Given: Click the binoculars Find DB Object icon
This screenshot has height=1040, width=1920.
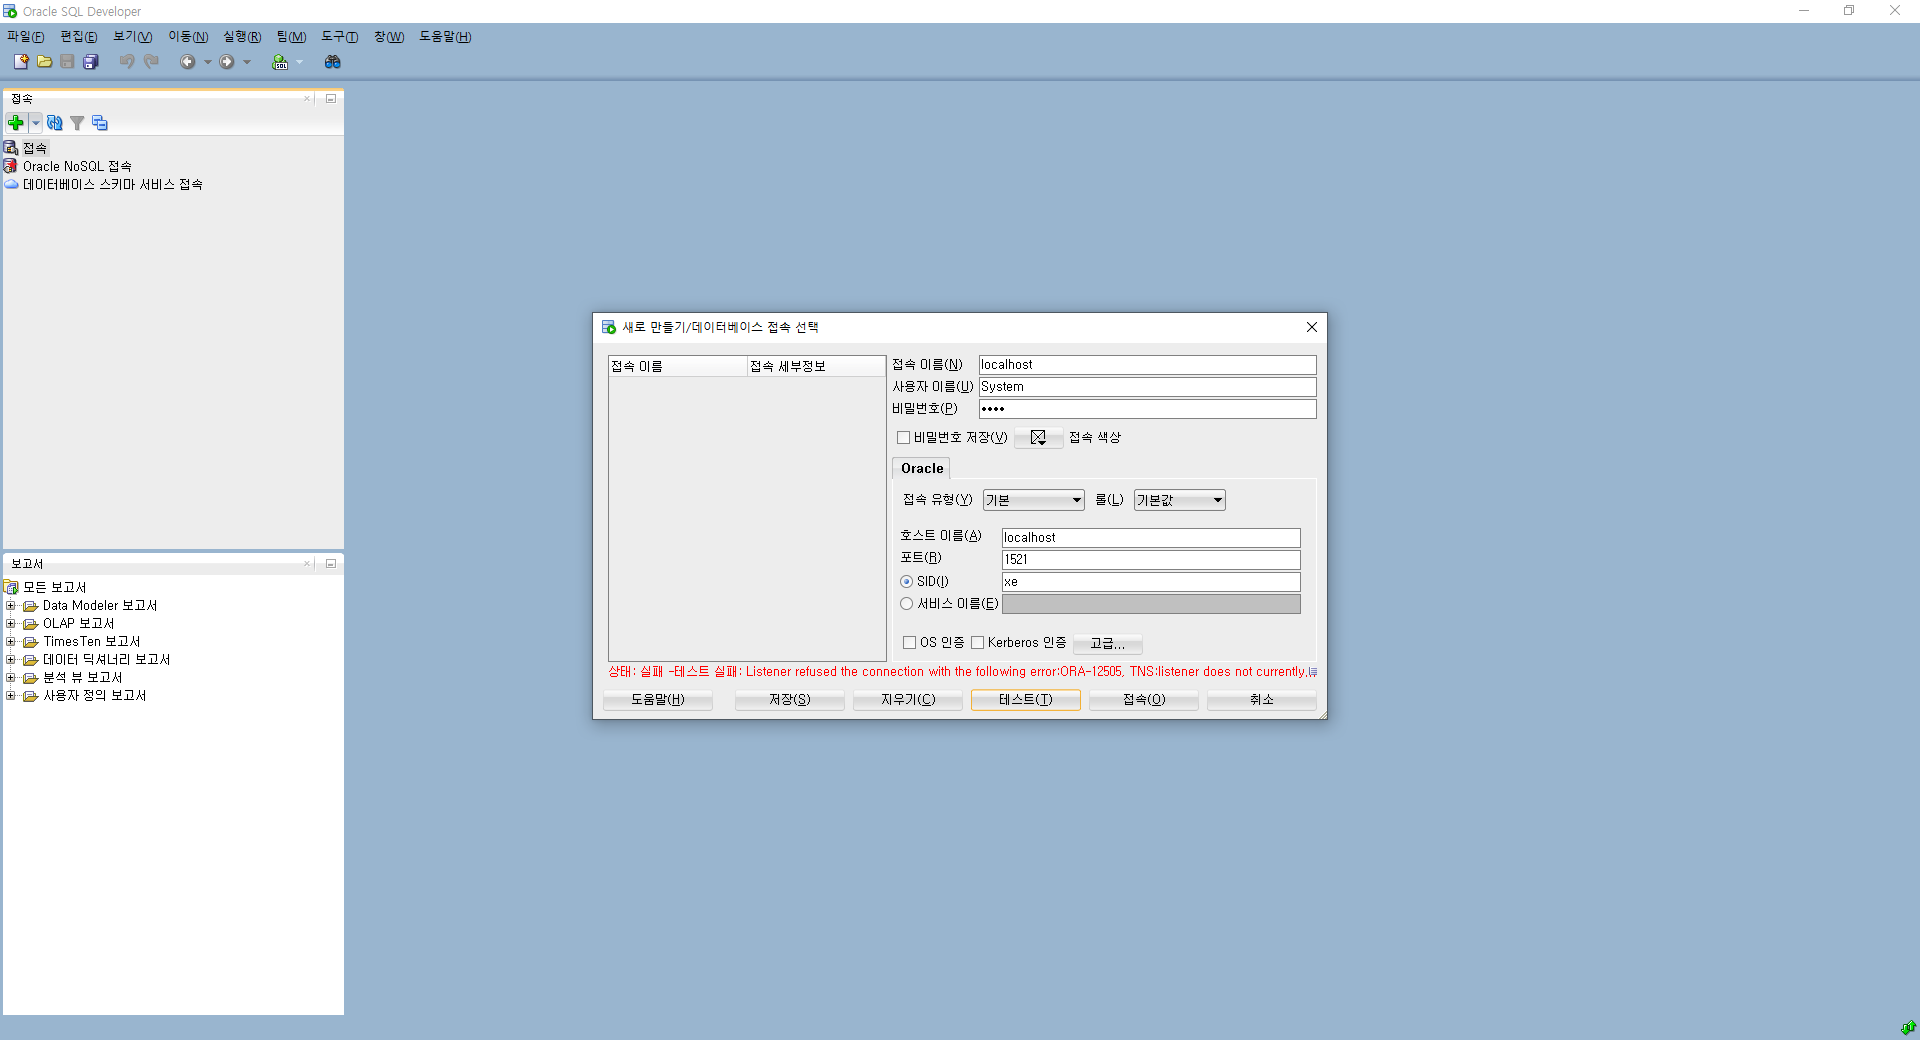Looking at the screenshot, I should pos(333,62).
